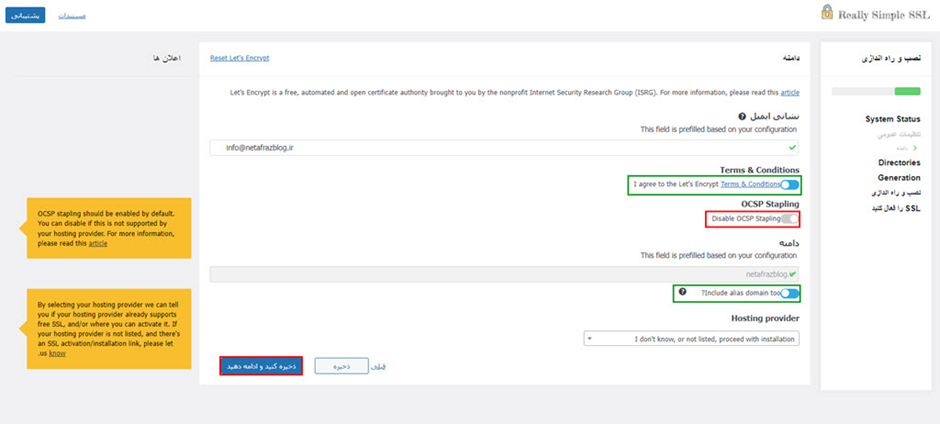Screen dimensions: 940x424
Task: Click the Really Simple SSL padlock logo
Action: [827, 13]
